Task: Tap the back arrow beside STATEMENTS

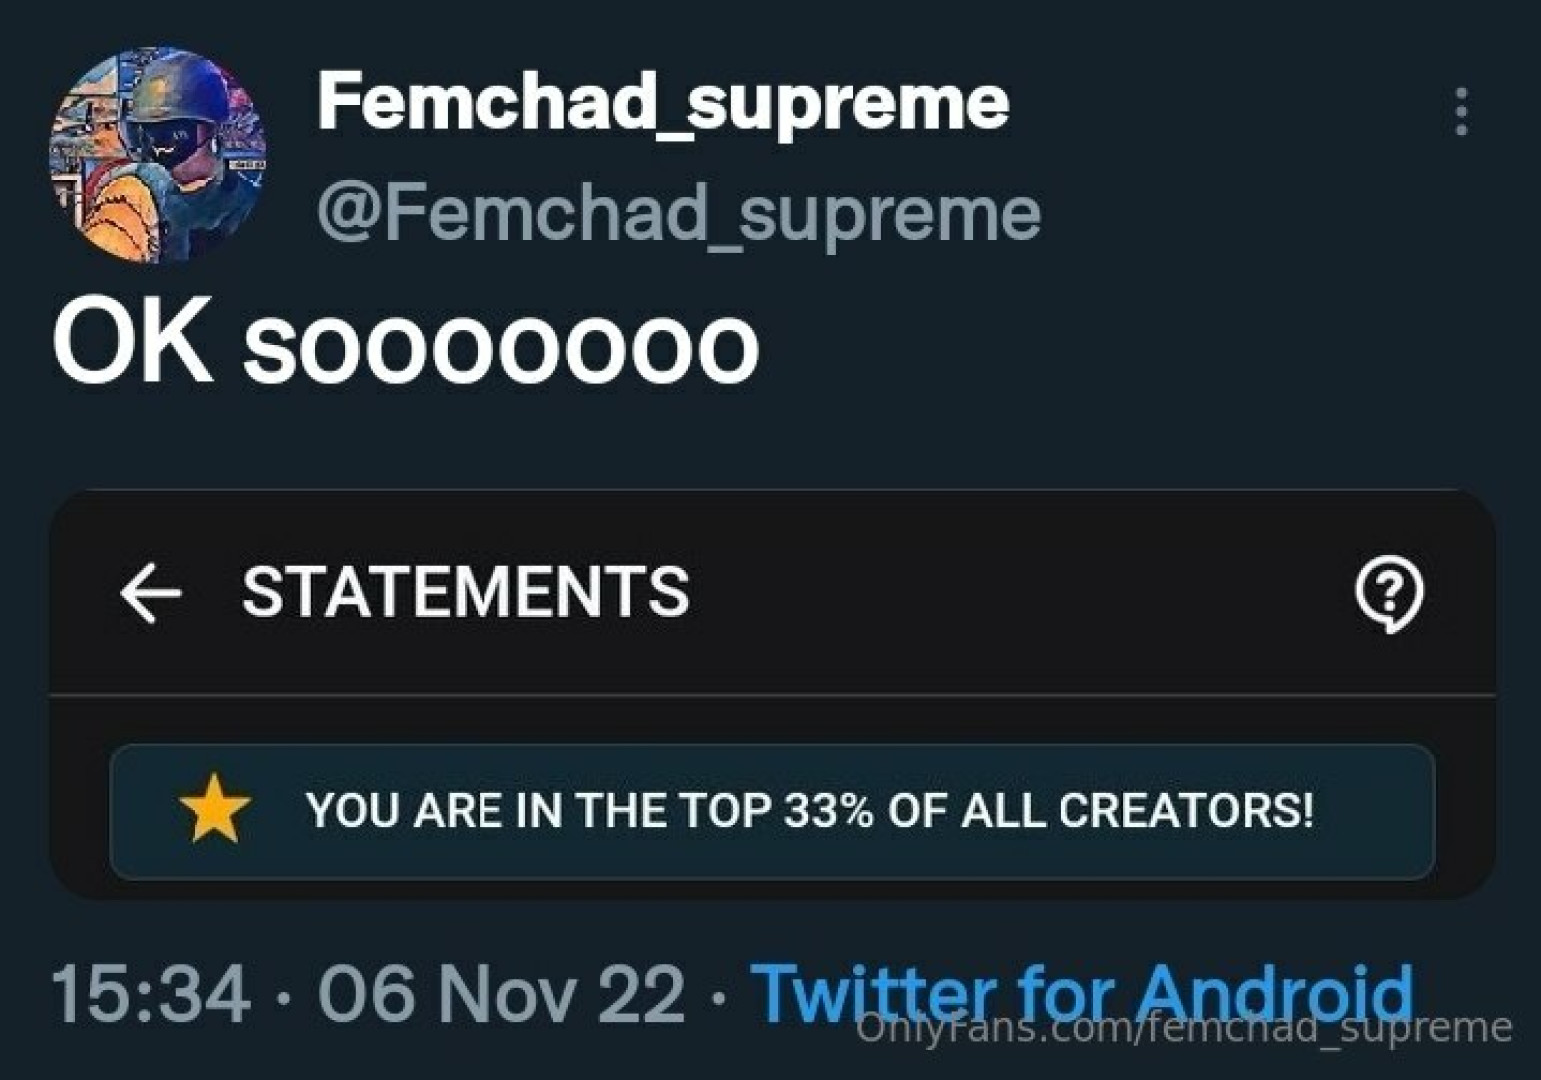Action: click(150, 592)
